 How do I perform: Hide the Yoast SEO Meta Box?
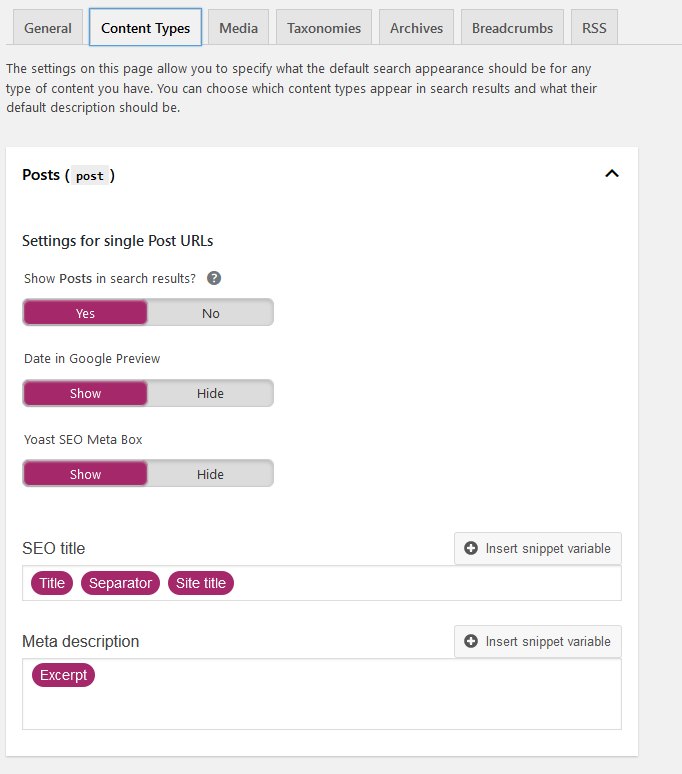[211, 474]
